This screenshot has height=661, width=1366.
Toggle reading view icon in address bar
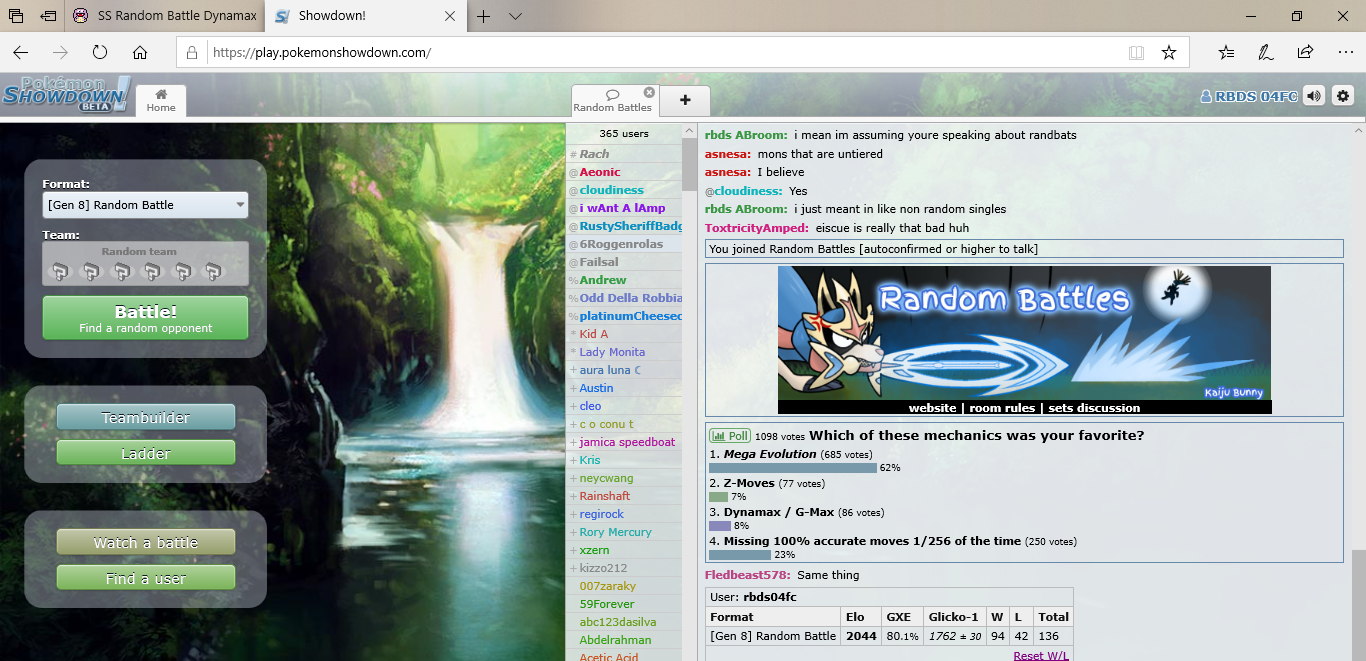click(x=1136, y=52)
